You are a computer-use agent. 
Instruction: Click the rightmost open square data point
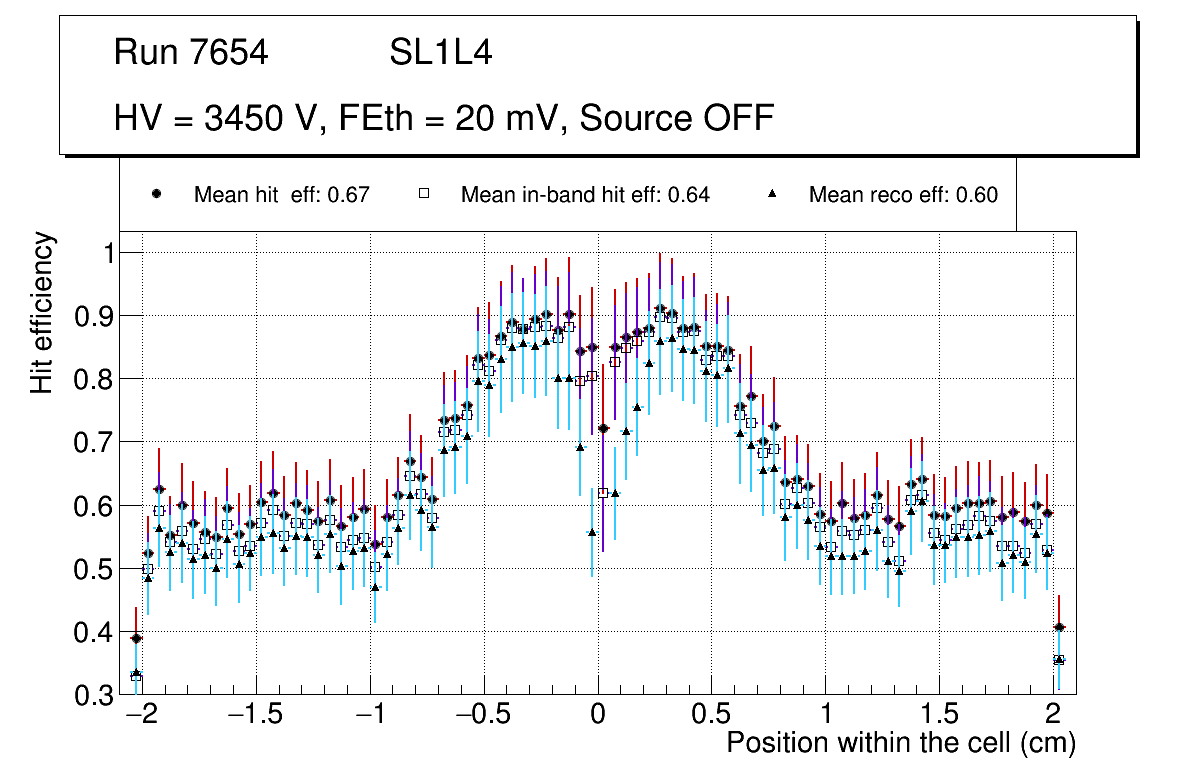coord(1059,660)
